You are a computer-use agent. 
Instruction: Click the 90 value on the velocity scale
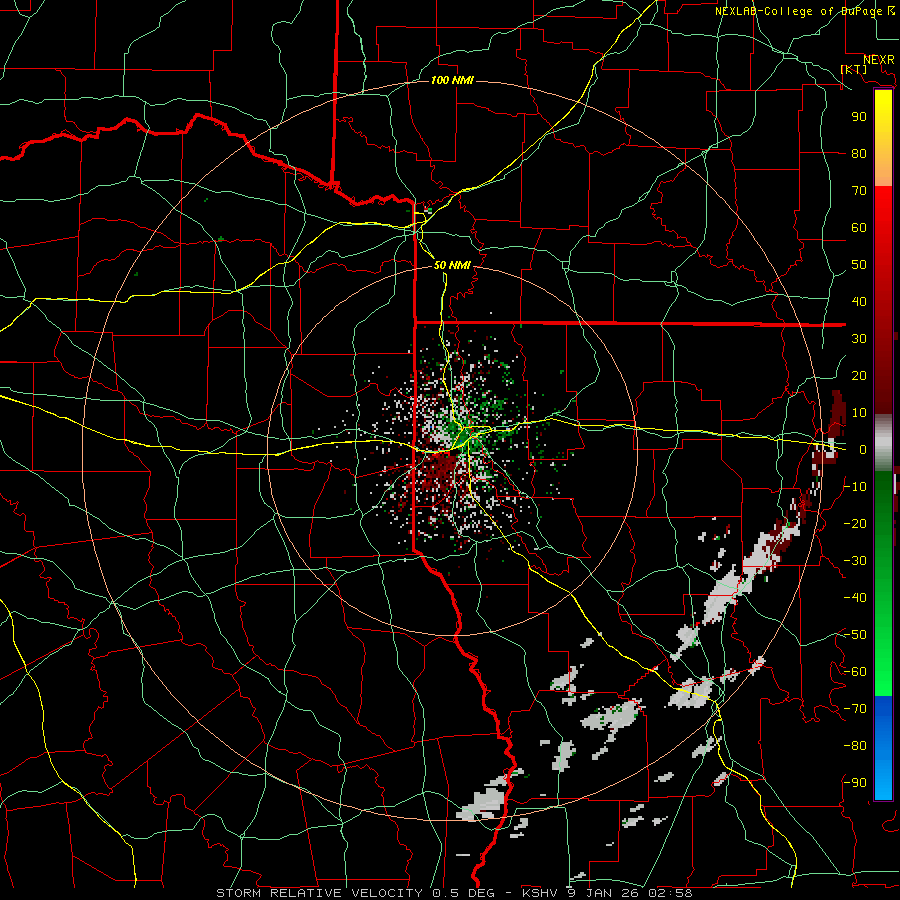(859, 117)
